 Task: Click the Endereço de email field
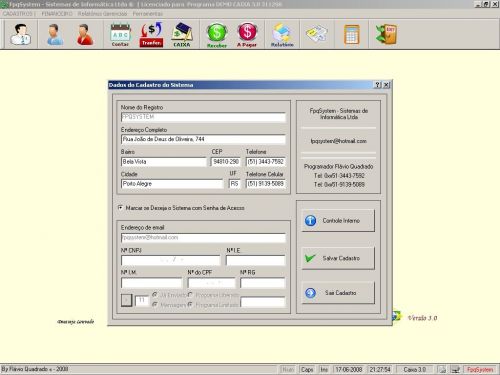click(203, 238)
